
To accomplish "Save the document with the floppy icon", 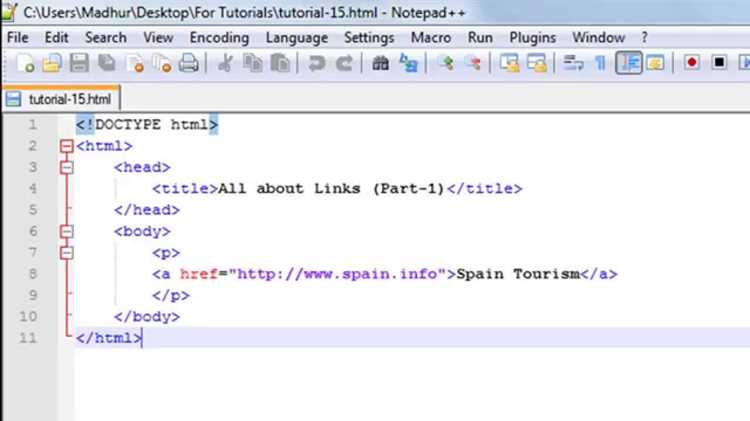I will [x=79, y=63].
